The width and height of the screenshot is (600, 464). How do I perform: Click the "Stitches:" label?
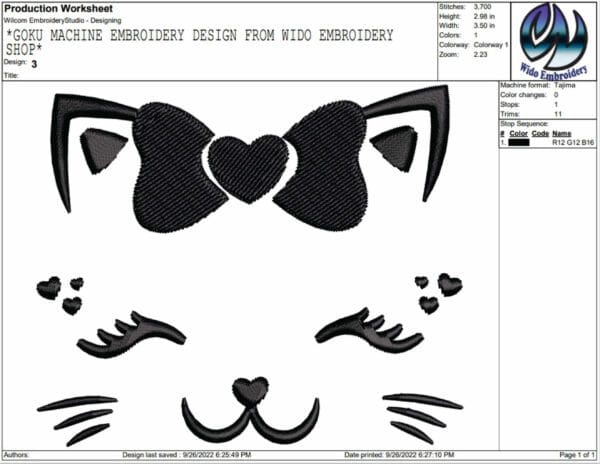[452, 7]
